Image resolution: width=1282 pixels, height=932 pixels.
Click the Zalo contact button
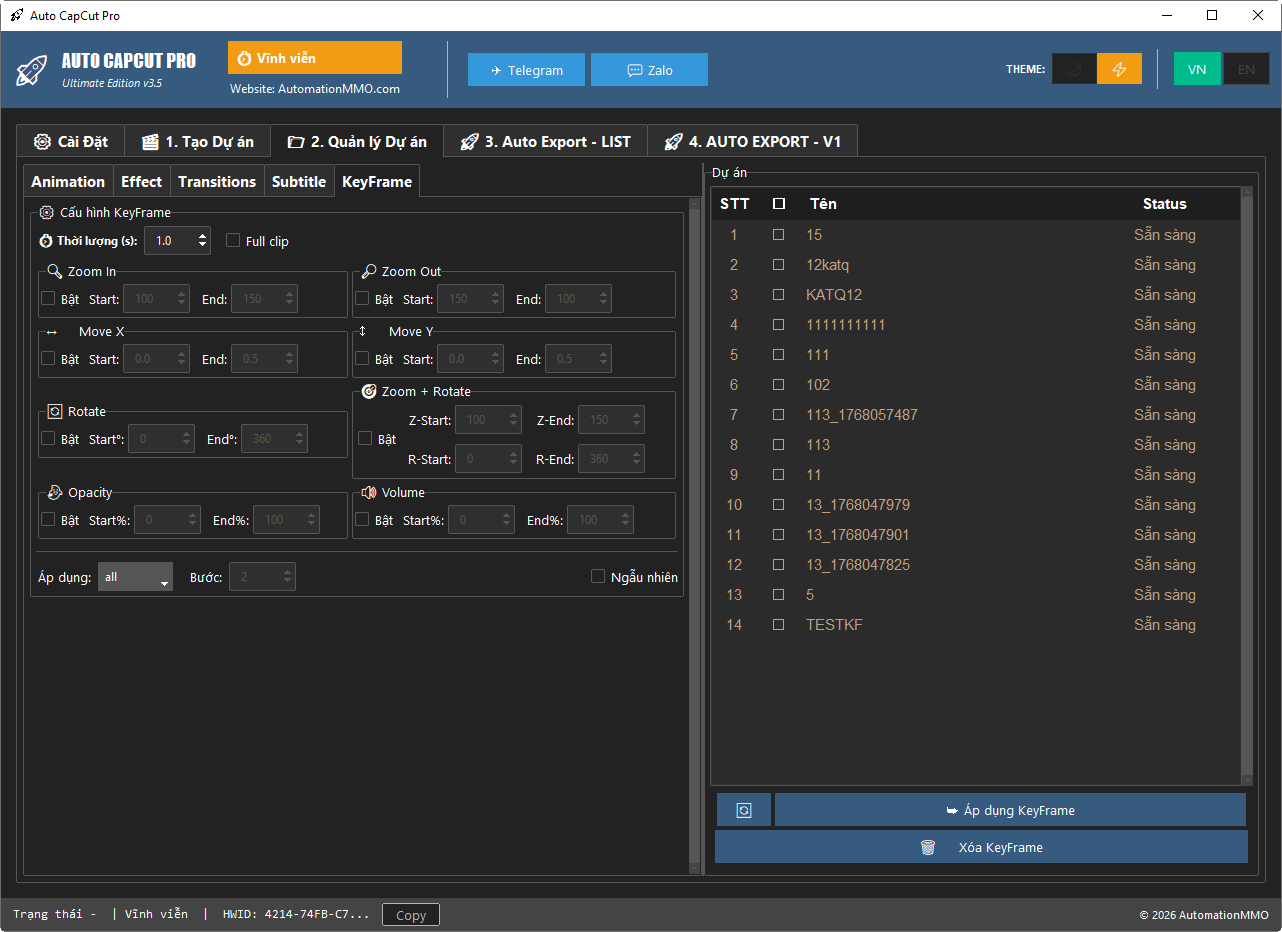(x=649, y=70)
